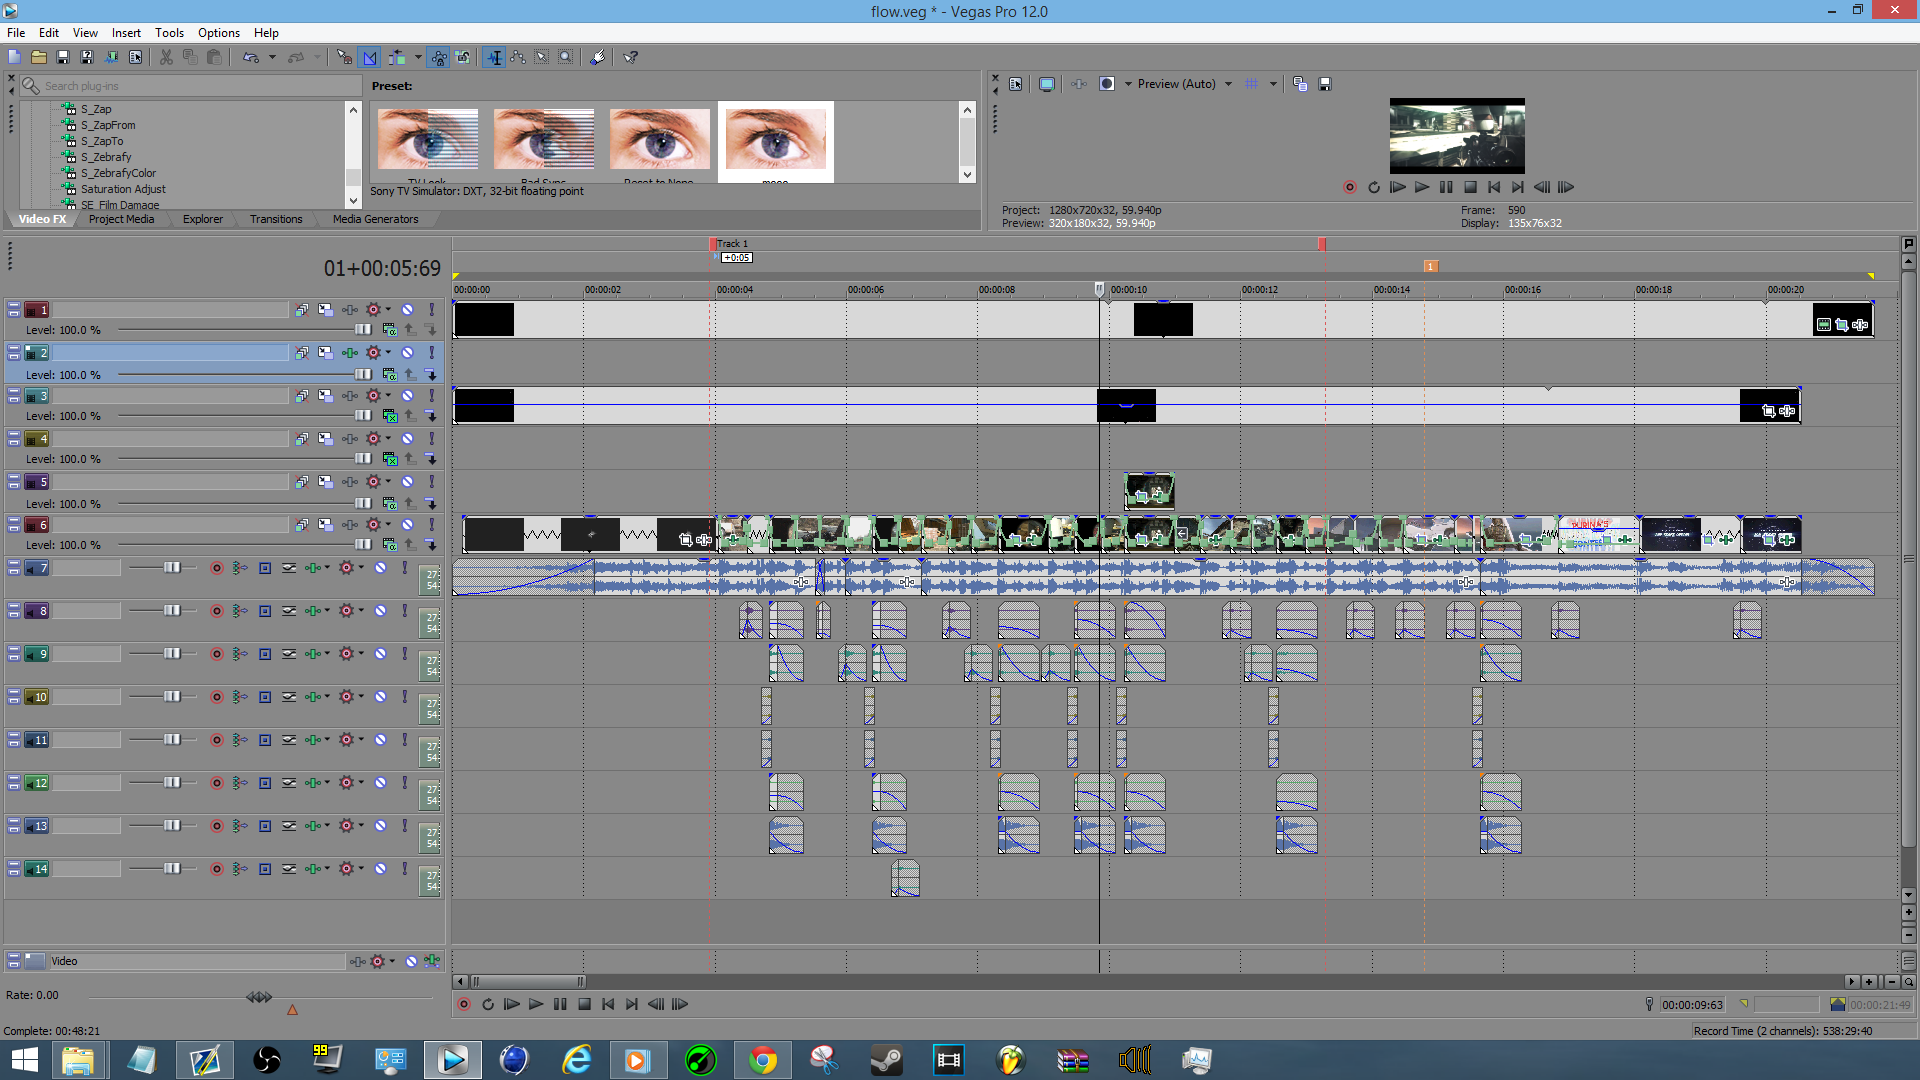
Task: Select the Envelope Edit tool
Action: click(518, 57)
